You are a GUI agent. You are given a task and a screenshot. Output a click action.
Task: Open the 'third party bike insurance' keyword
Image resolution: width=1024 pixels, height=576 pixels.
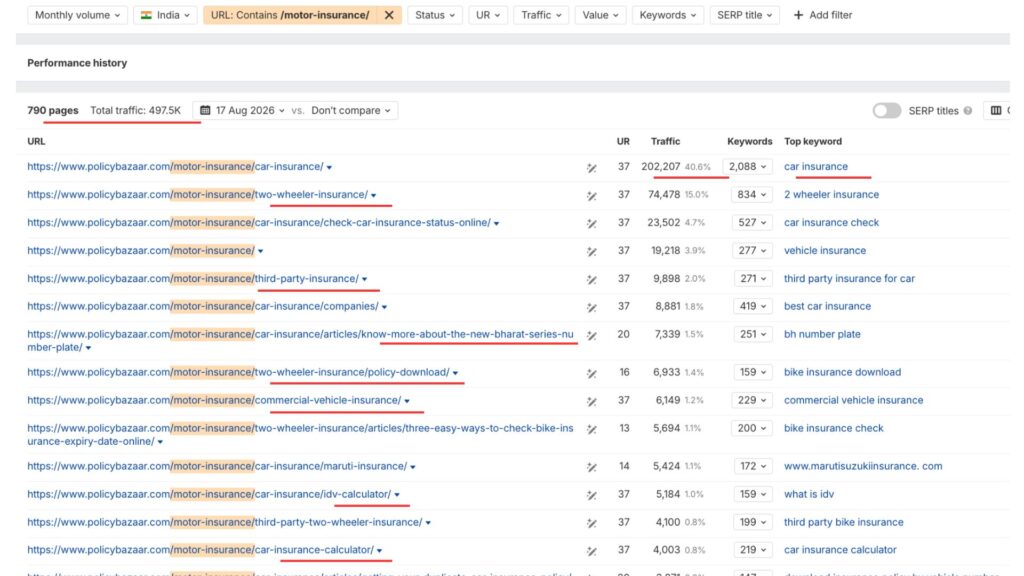[x=844, y=522]
